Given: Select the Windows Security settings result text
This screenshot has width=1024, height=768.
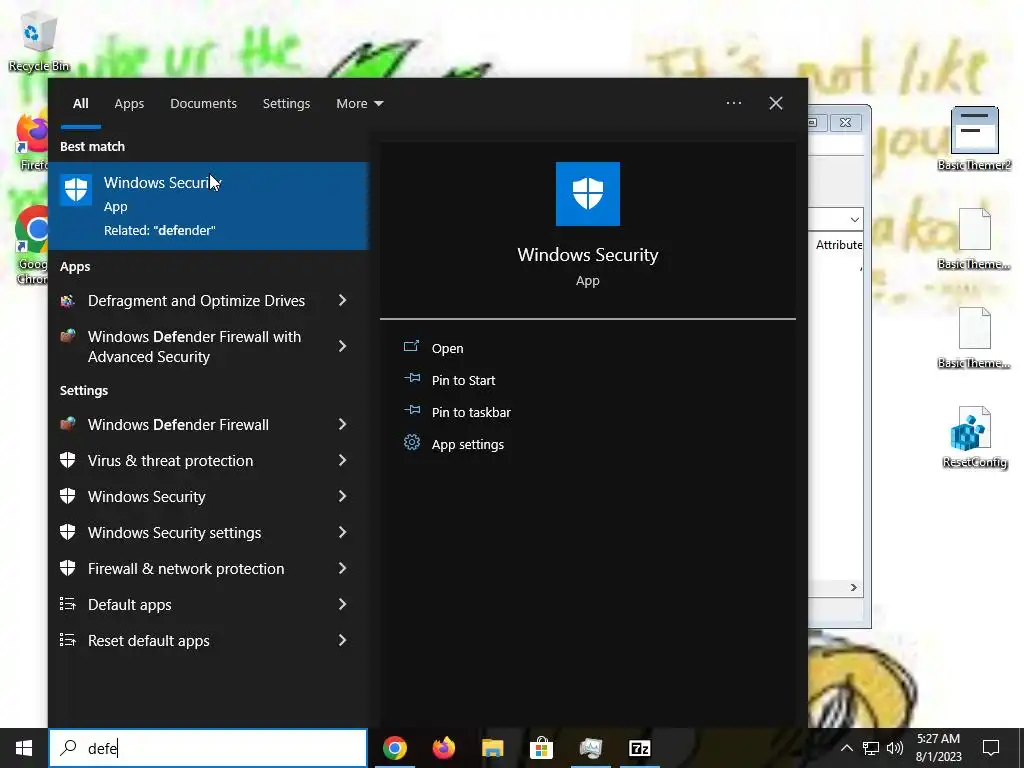Looking at the screenshot, I should click(174, 532).
